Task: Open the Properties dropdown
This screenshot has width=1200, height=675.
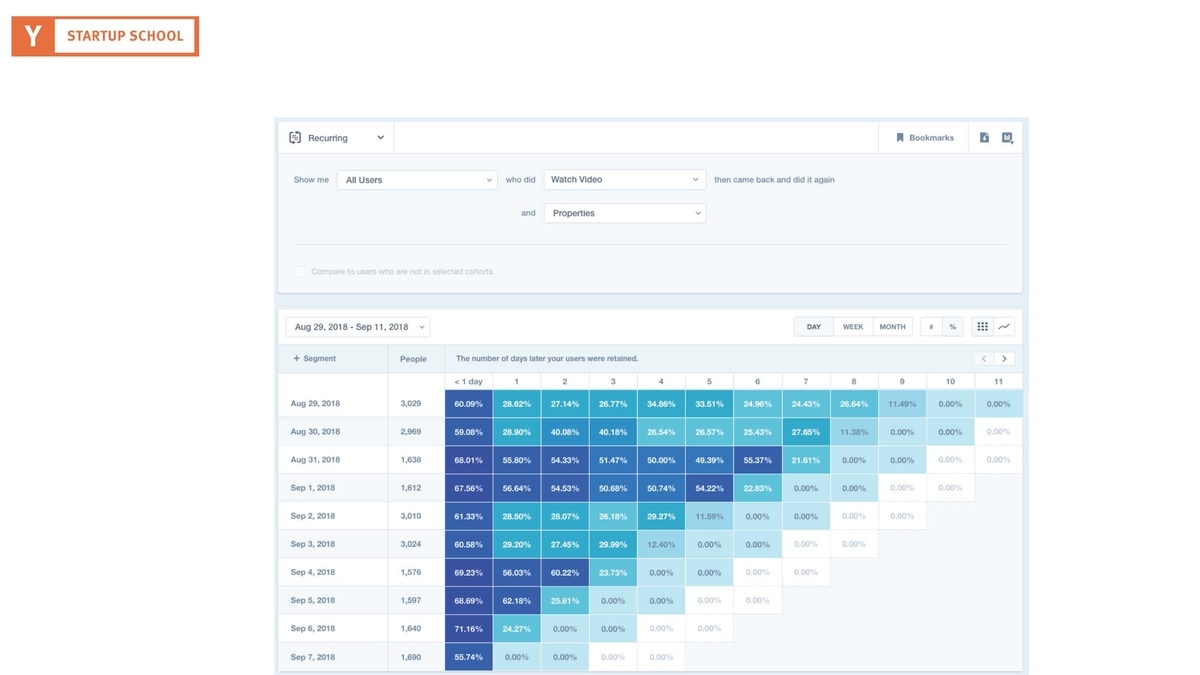Action: (625, 213)
